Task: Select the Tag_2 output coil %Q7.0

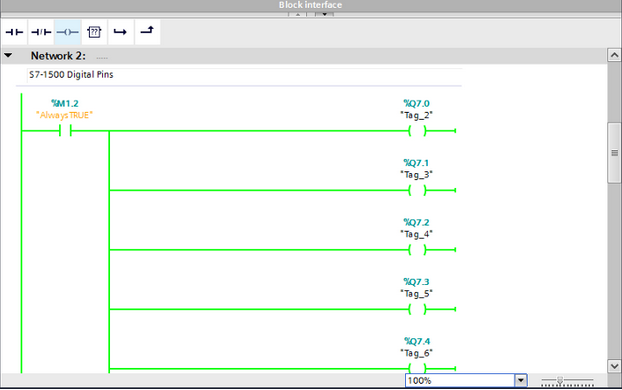Action: point(417,131)
